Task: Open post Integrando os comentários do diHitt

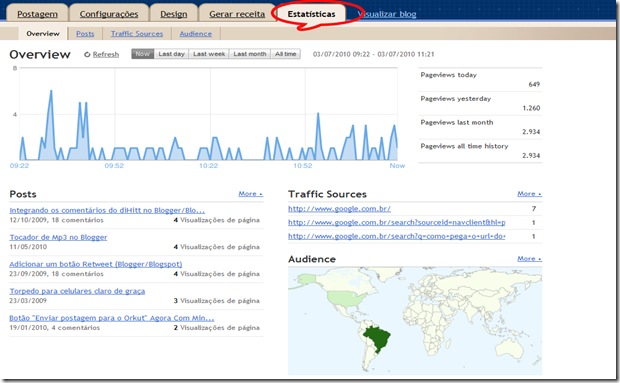Action: 107,210
